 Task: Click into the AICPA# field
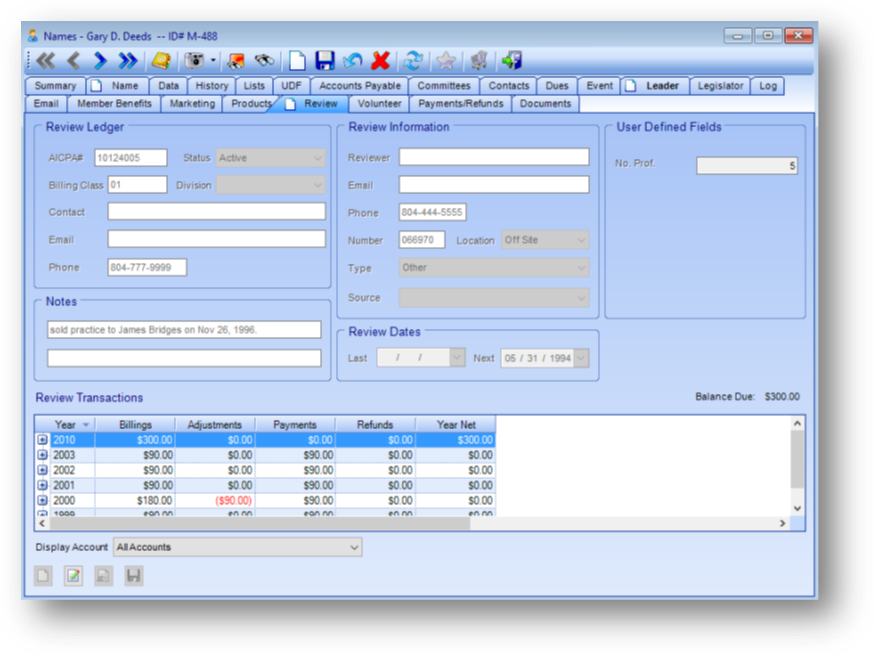(130, 158)
